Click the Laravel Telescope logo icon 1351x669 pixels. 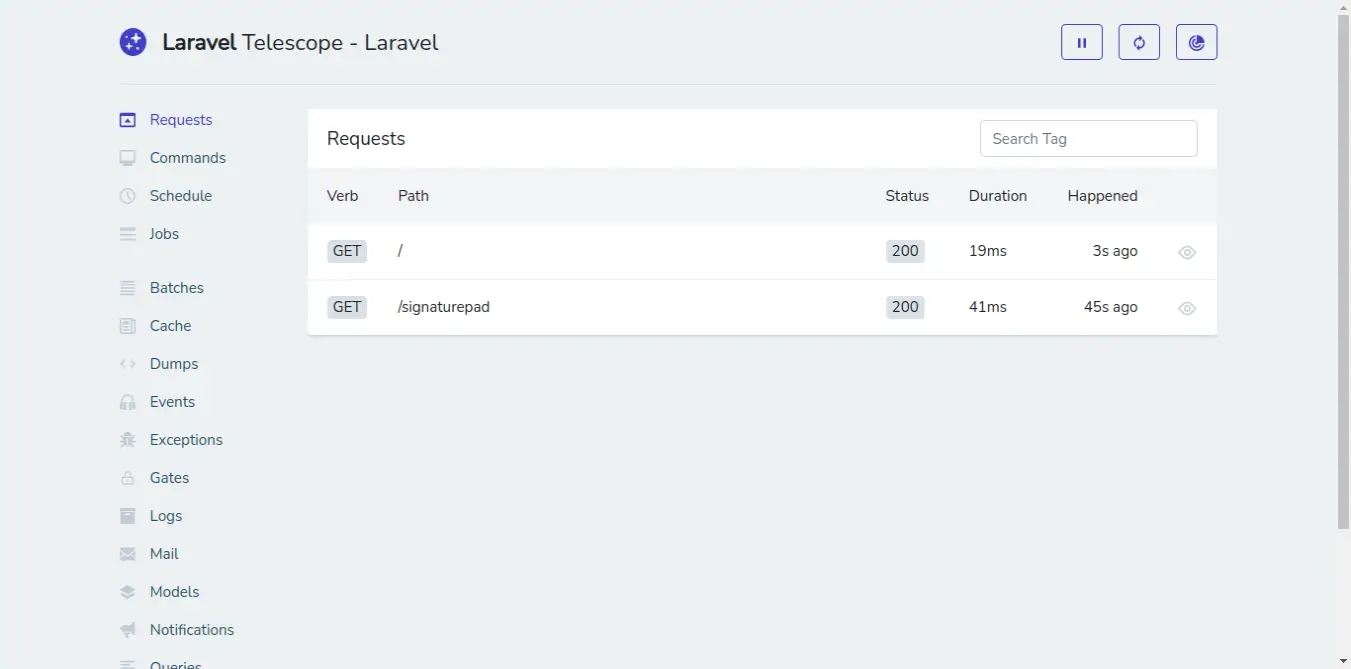click(x=133, y=42)
